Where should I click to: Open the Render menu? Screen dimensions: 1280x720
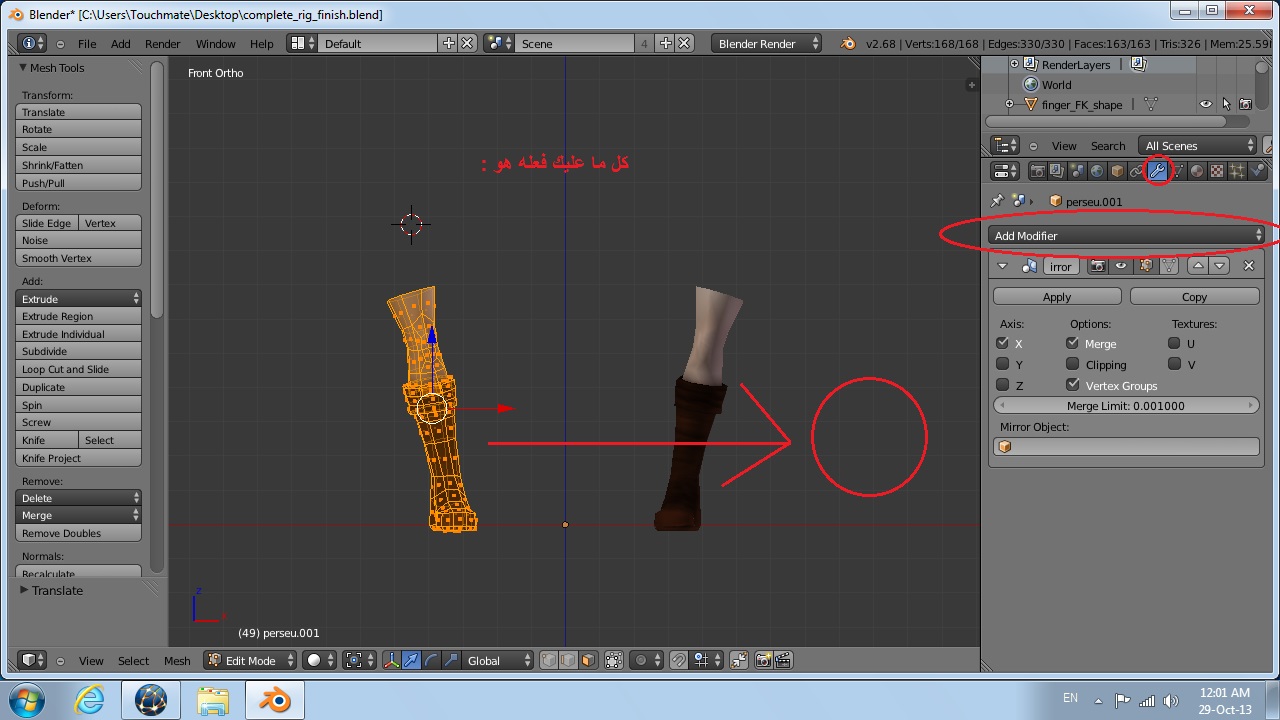click(162, 44)
